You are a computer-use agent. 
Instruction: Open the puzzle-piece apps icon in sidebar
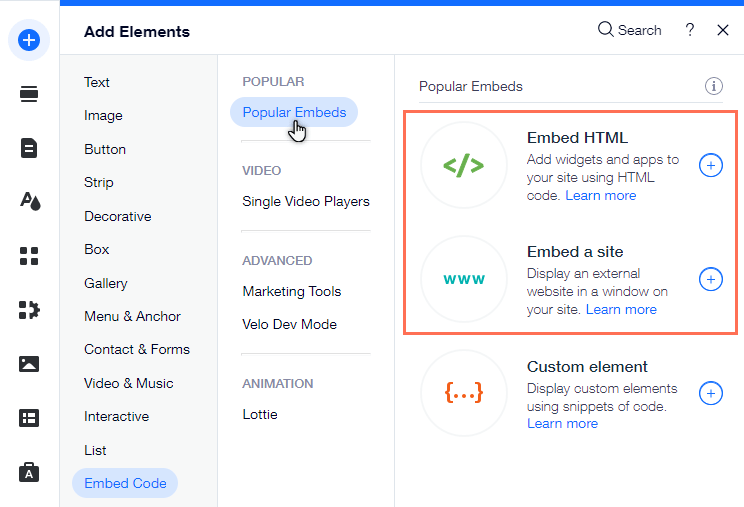(29, 310)
